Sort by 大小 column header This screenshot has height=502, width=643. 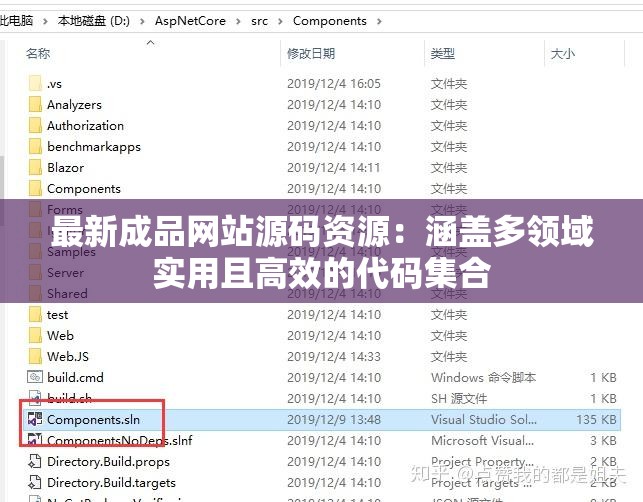pos(563,53)
